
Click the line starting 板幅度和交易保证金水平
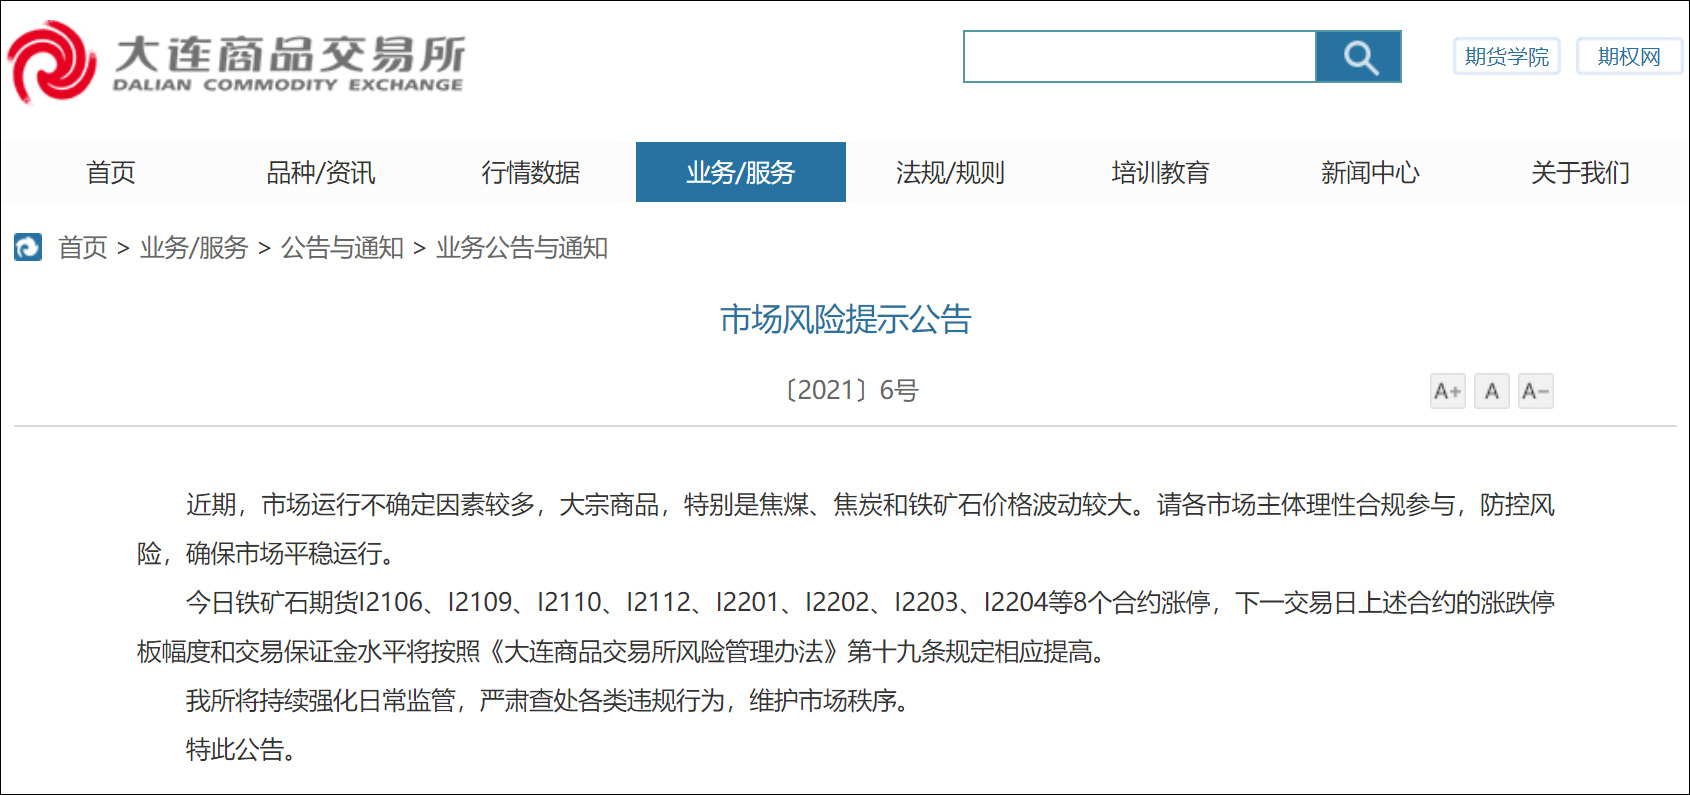click(622, 651)
